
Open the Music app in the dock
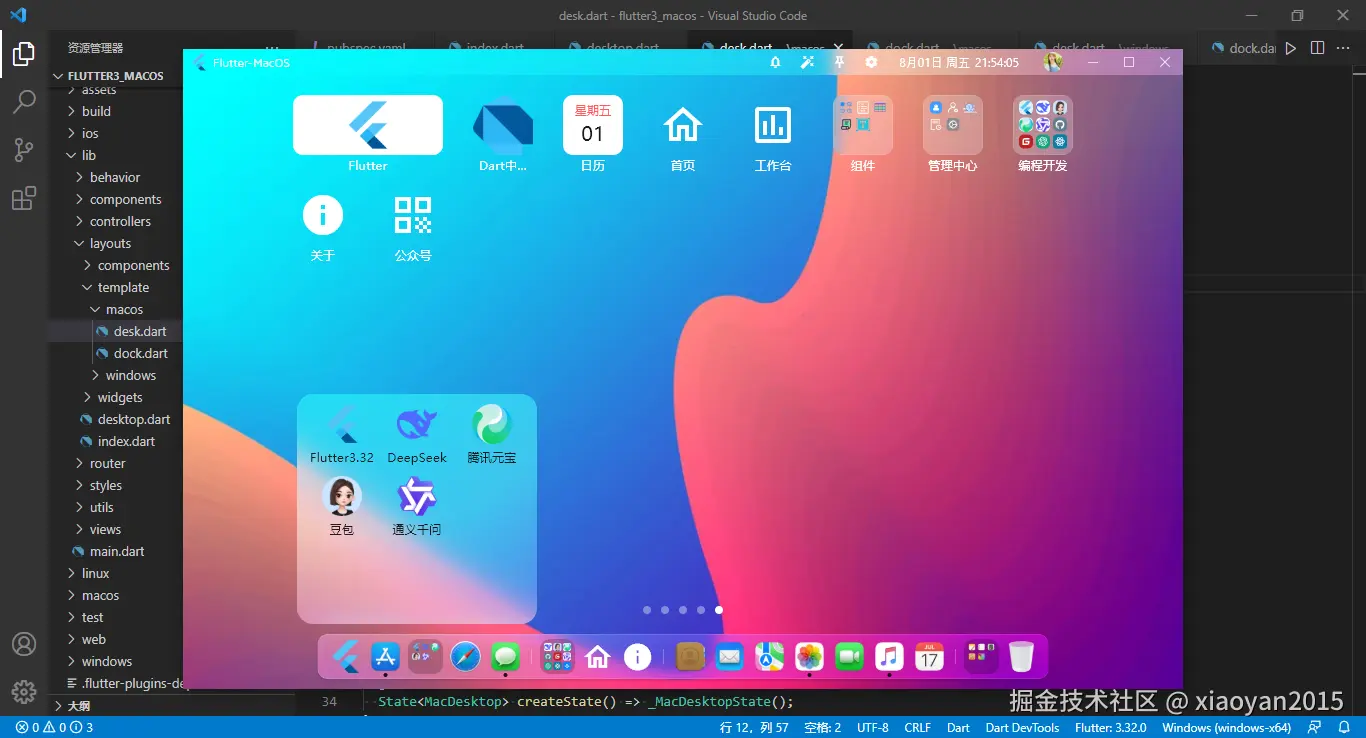889,657
